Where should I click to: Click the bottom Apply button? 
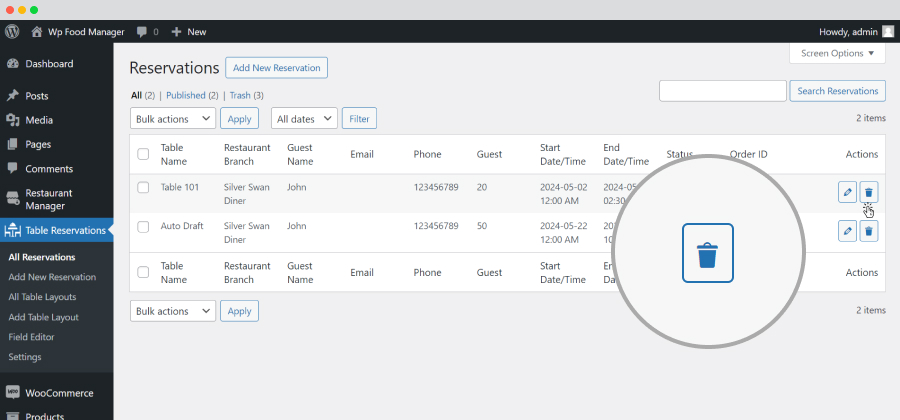pos(239,310)
